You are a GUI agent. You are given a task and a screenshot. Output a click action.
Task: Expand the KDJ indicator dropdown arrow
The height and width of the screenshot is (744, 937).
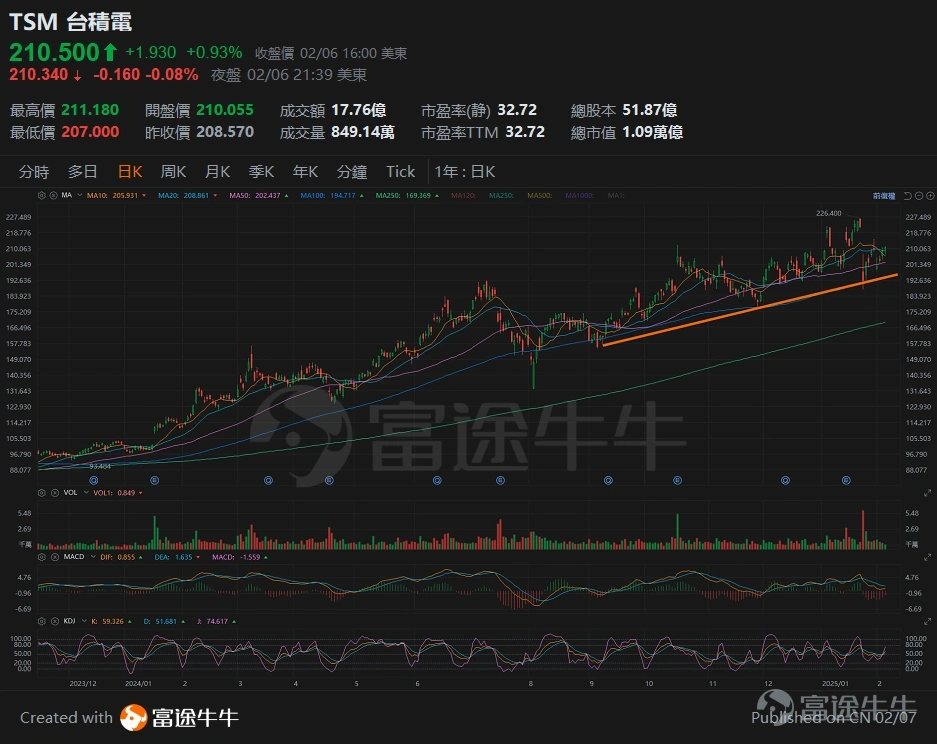point(84,621)
